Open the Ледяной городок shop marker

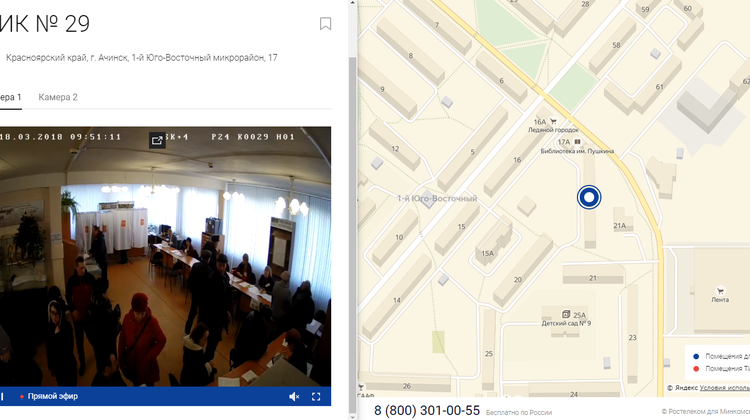coord(553,122)
